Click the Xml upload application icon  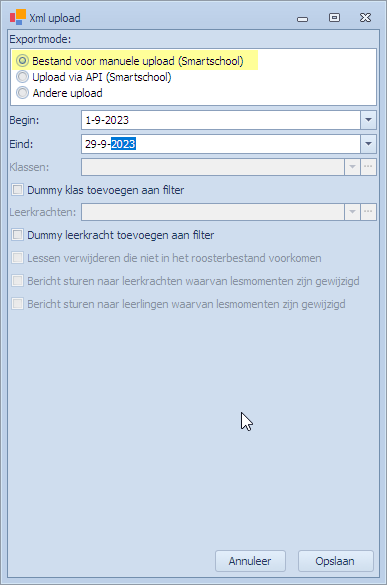18,17
